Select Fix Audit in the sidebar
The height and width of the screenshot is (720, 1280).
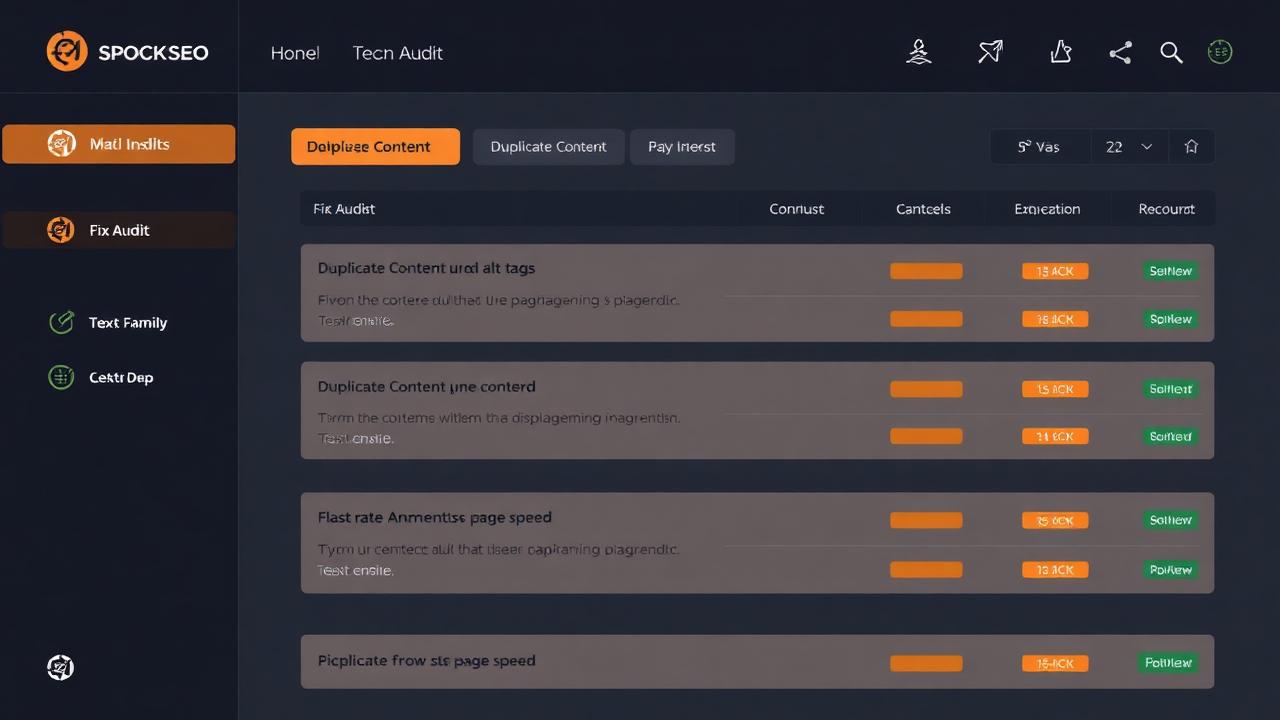[x=119, y=230]
